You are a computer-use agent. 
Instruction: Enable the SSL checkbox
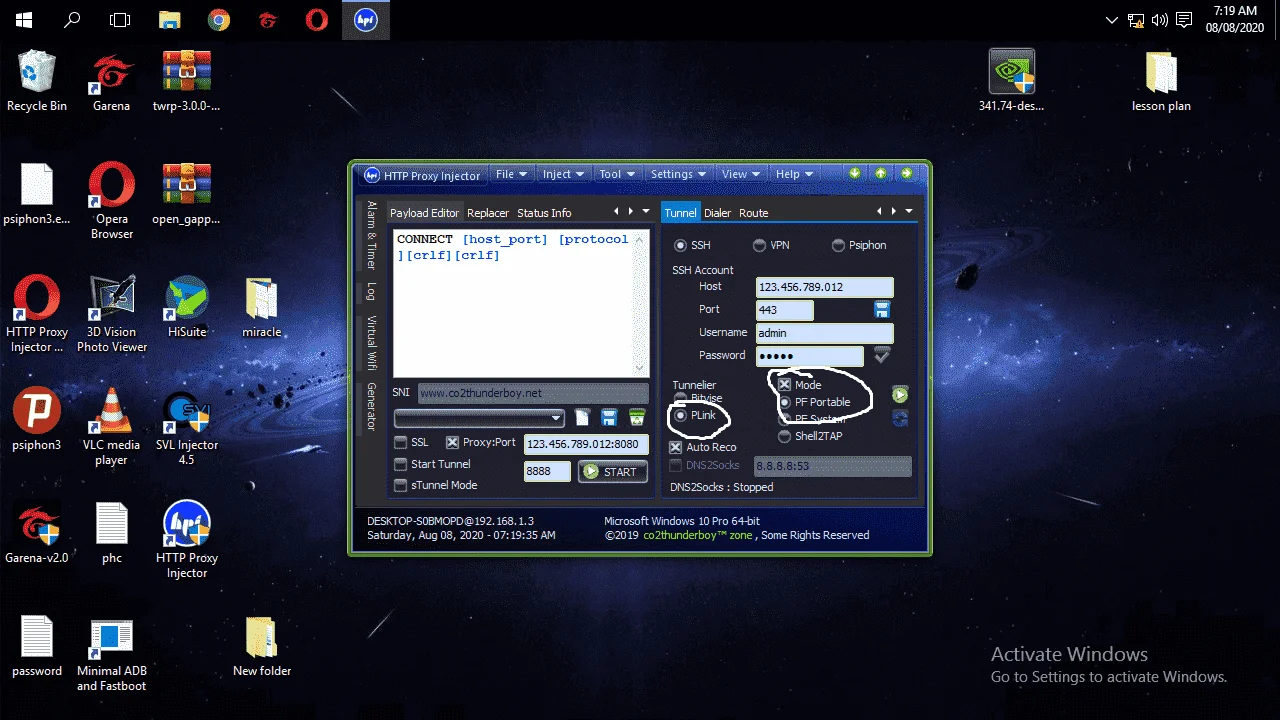point(401,442)
